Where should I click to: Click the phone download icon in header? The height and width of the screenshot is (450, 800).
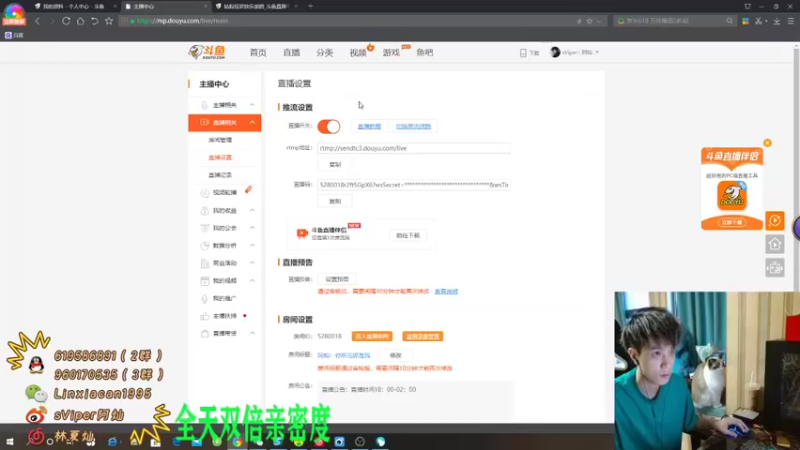click(523, 53)
